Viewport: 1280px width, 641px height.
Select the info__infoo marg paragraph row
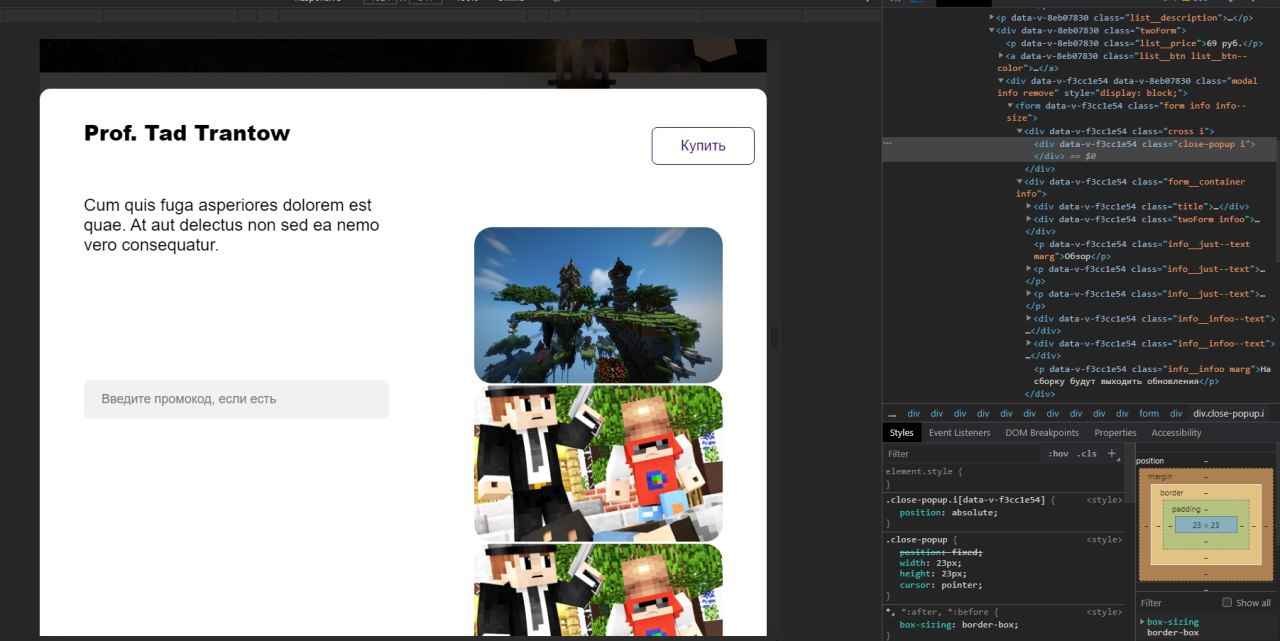[1152, 375]
